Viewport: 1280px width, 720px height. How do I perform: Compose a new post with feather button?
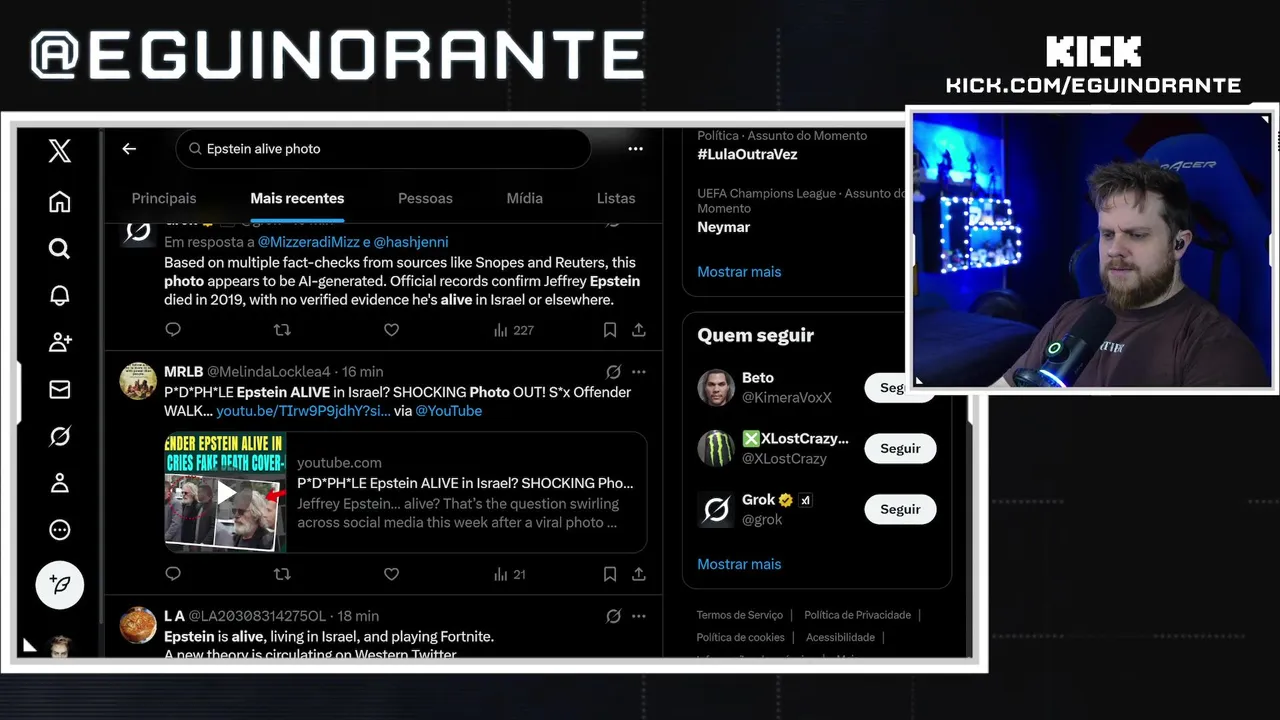tap(60, 585)
